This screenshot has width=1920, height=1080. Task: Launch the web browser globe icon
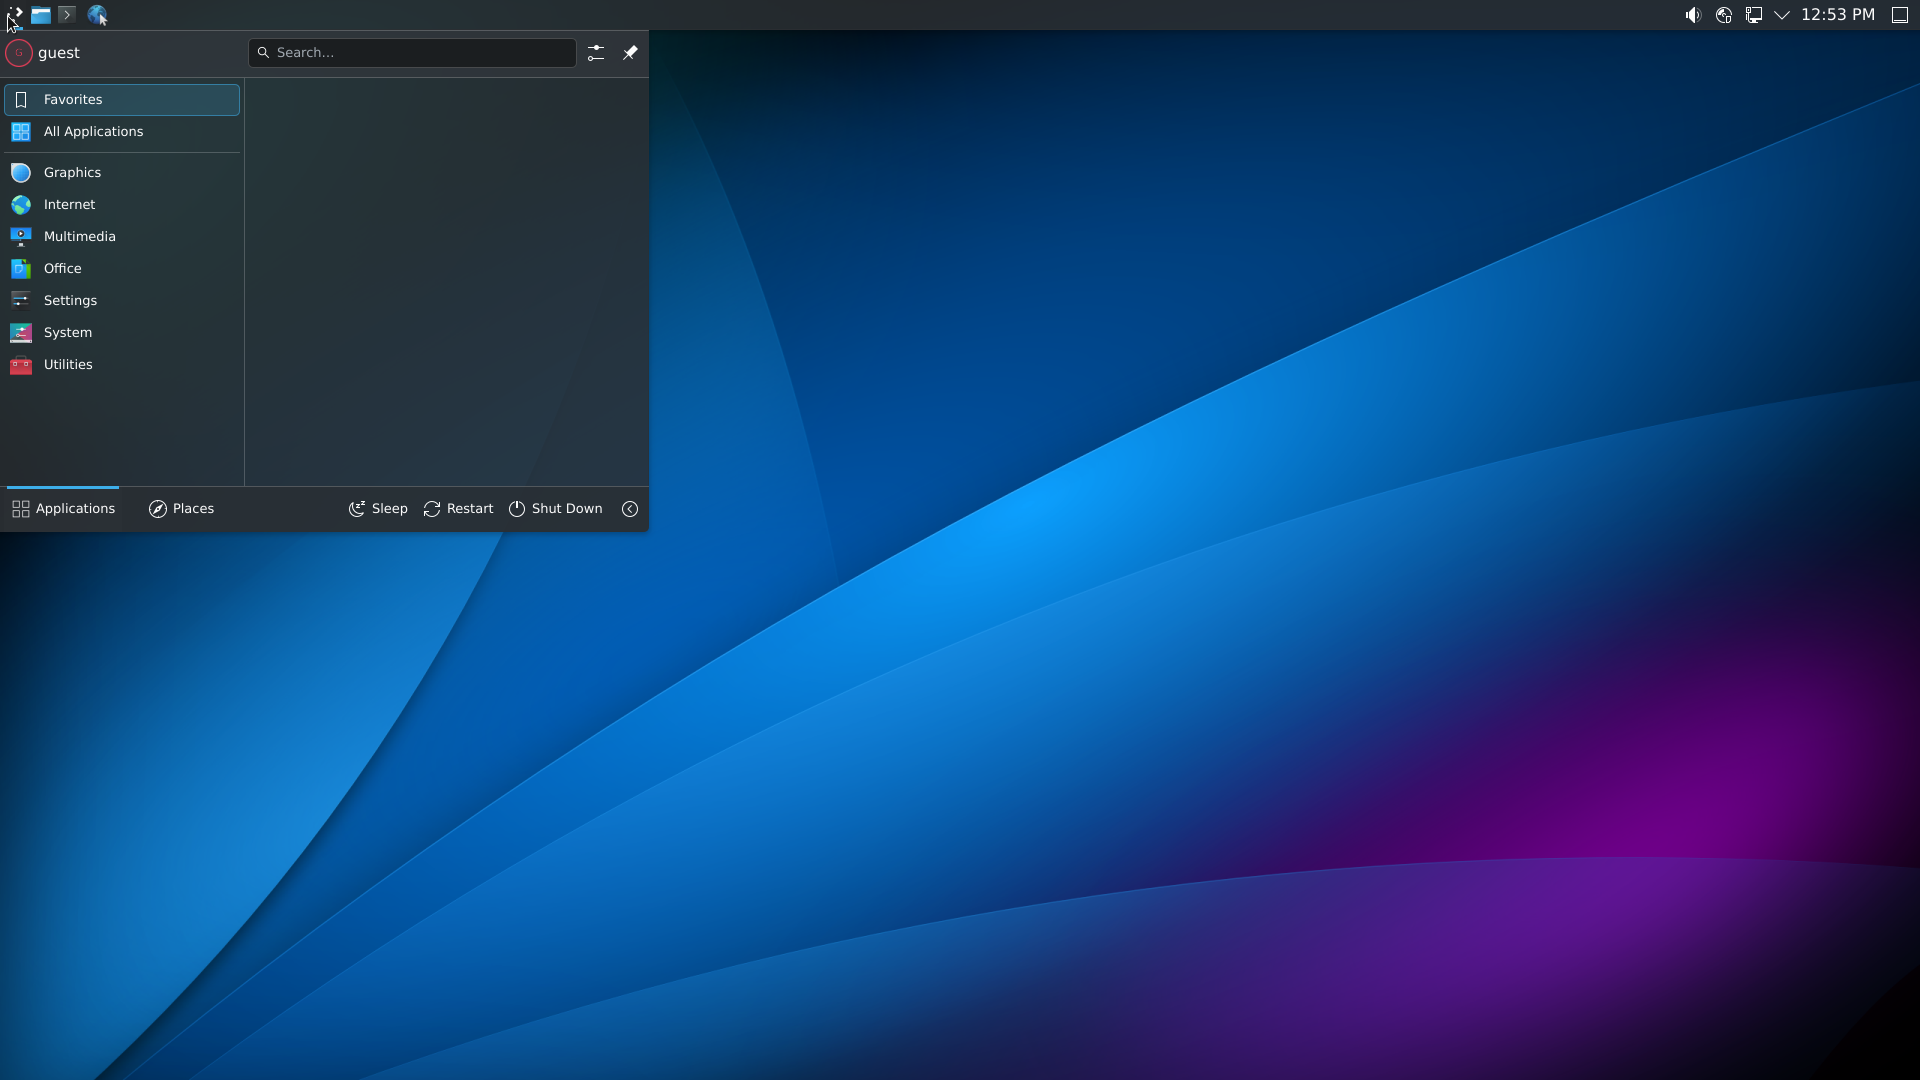point(97,15)
